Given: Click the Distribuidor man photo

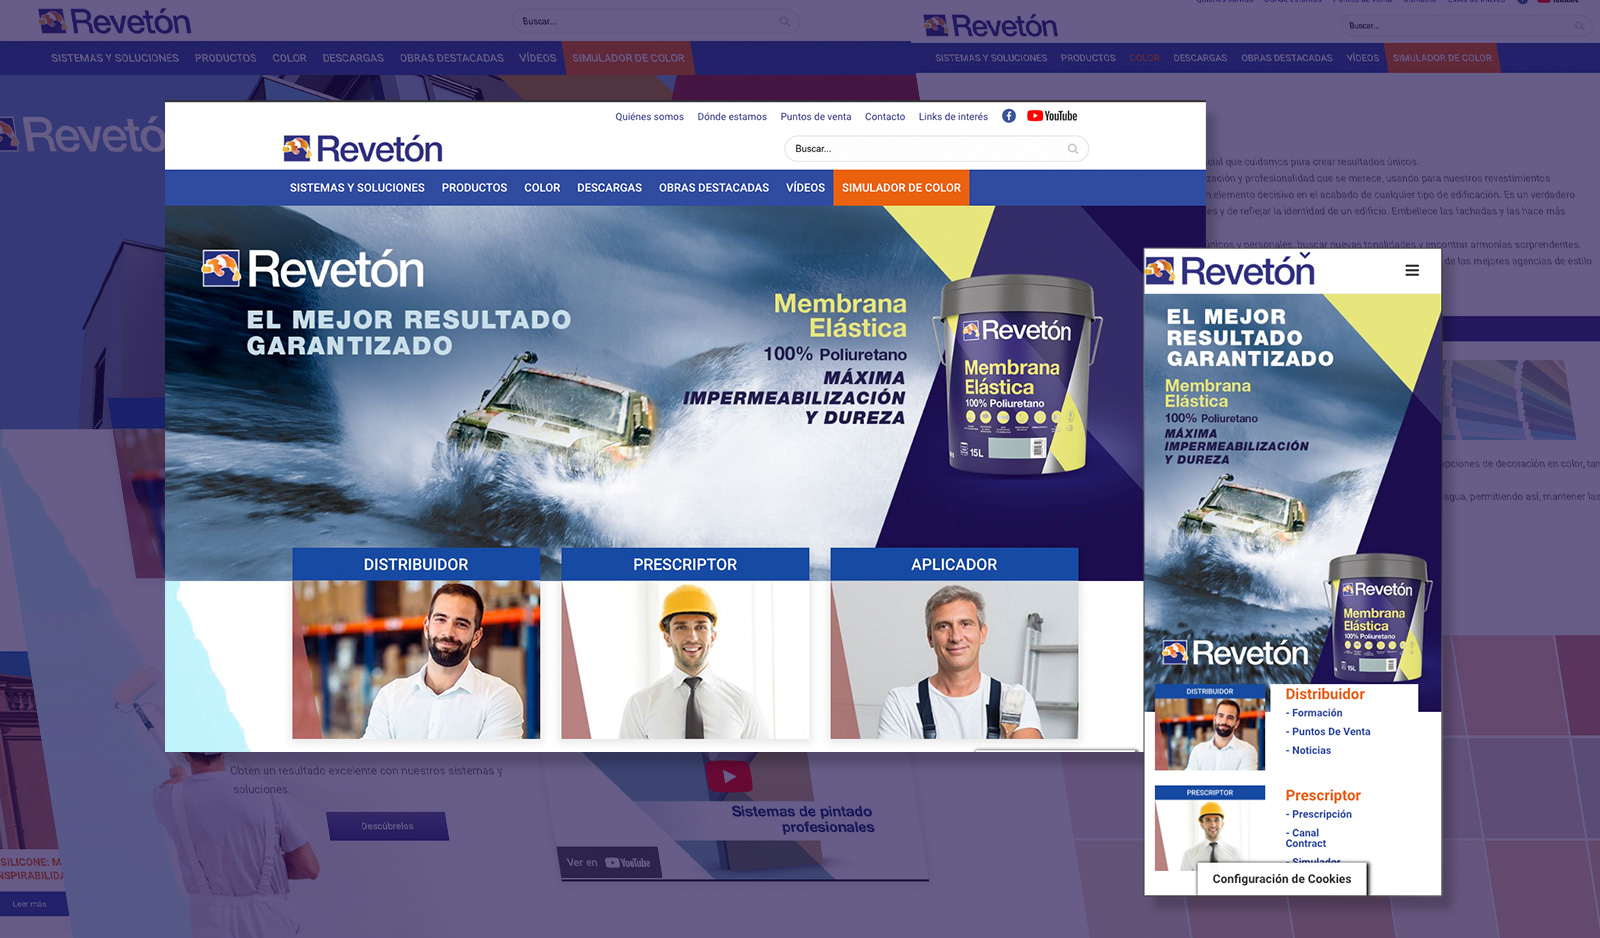Looking at the screenshot, I should pos(416,660).
